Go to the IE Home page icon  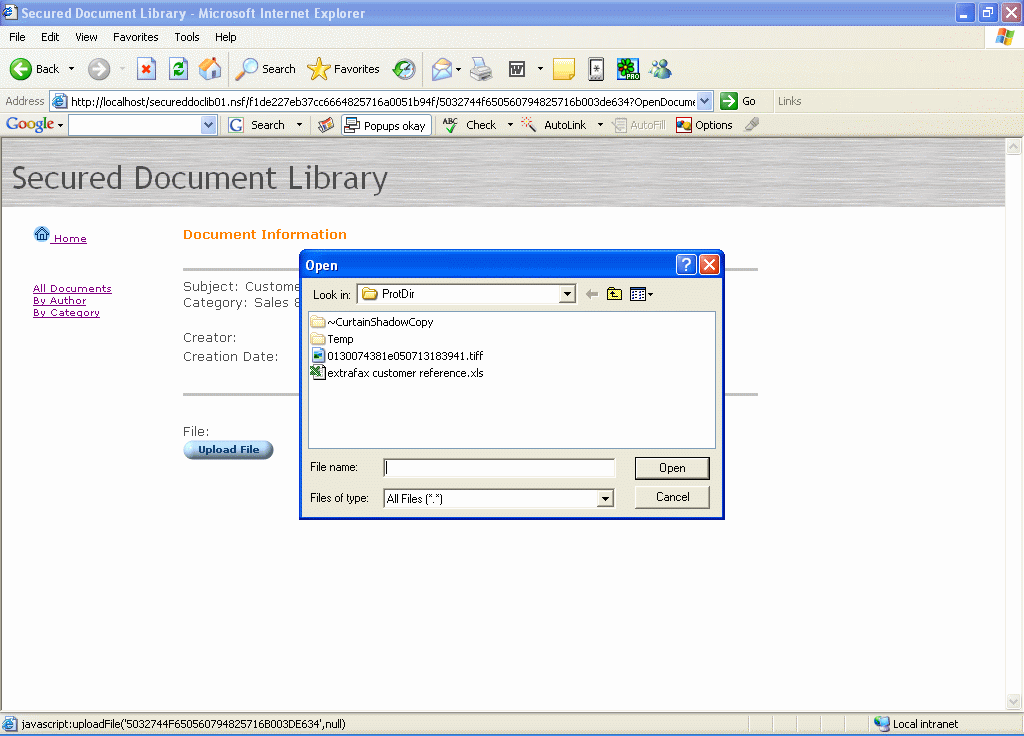pos(210,69)
